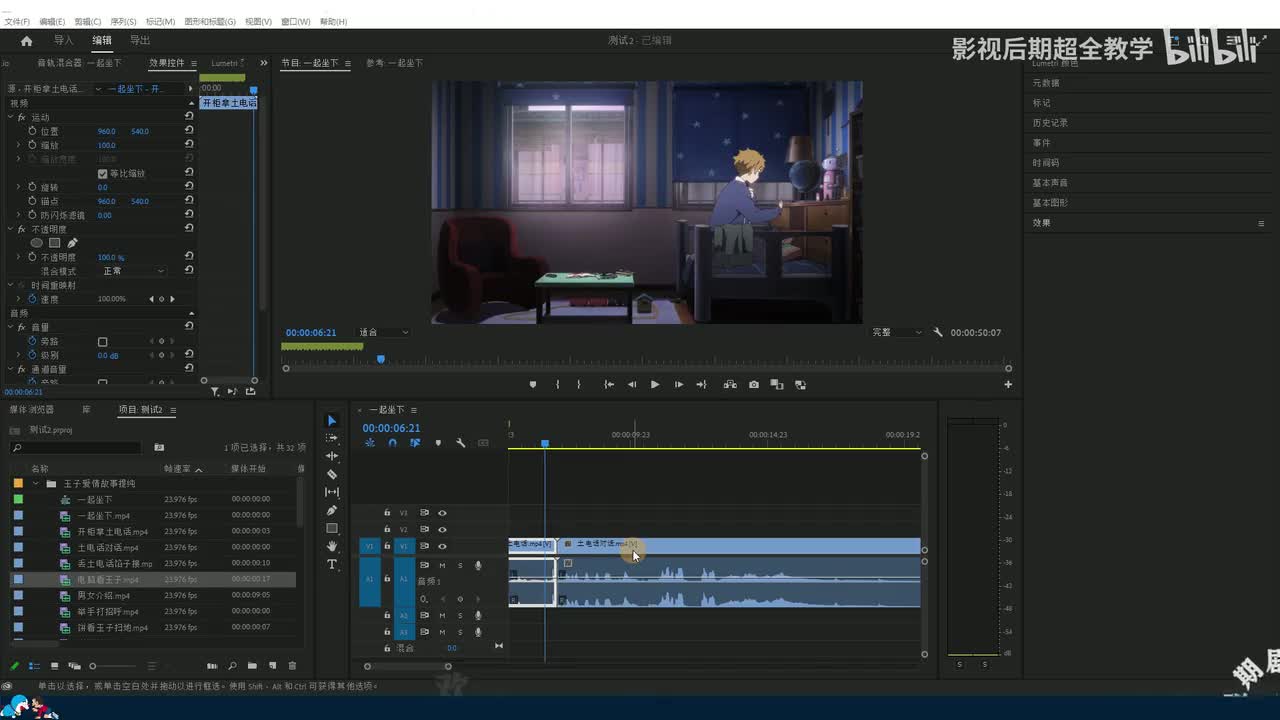The height and width of the screenshot is (720, 1280).
Task: Select the Selection arrow tool
Action: click(332, 421)
